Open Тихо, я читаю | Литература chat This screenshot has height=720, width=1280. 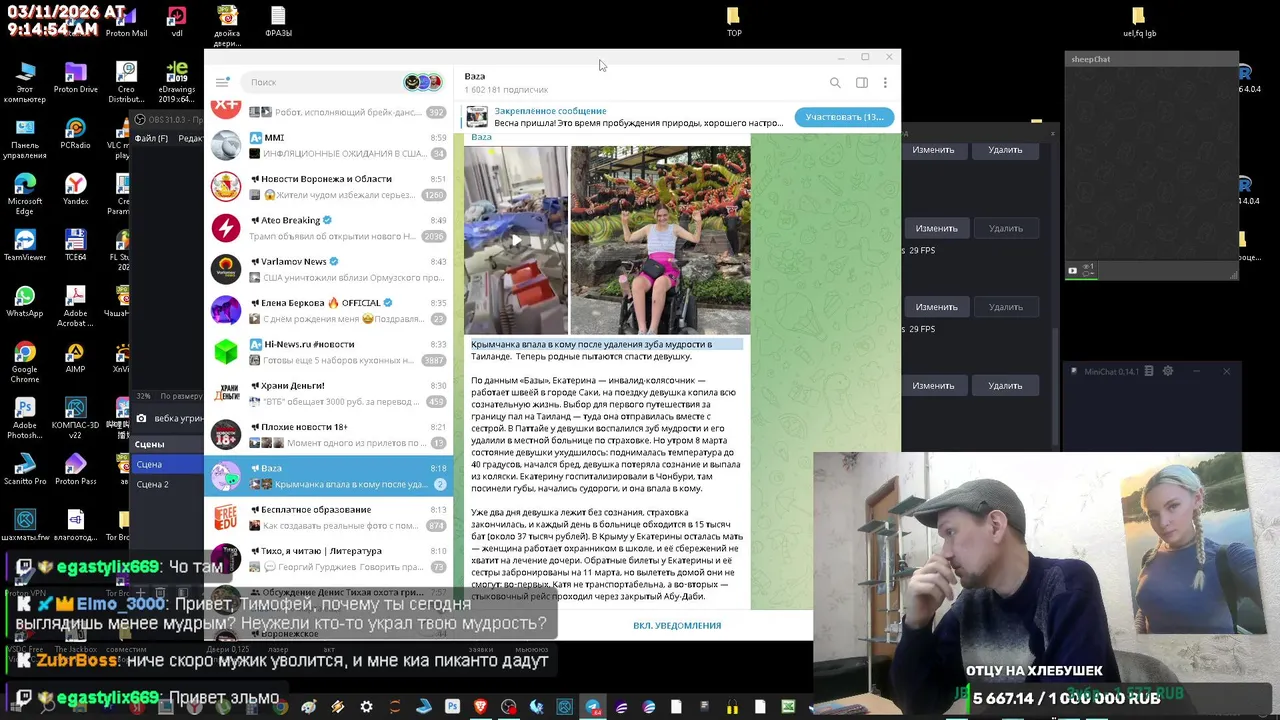click(x=329, y=558)
